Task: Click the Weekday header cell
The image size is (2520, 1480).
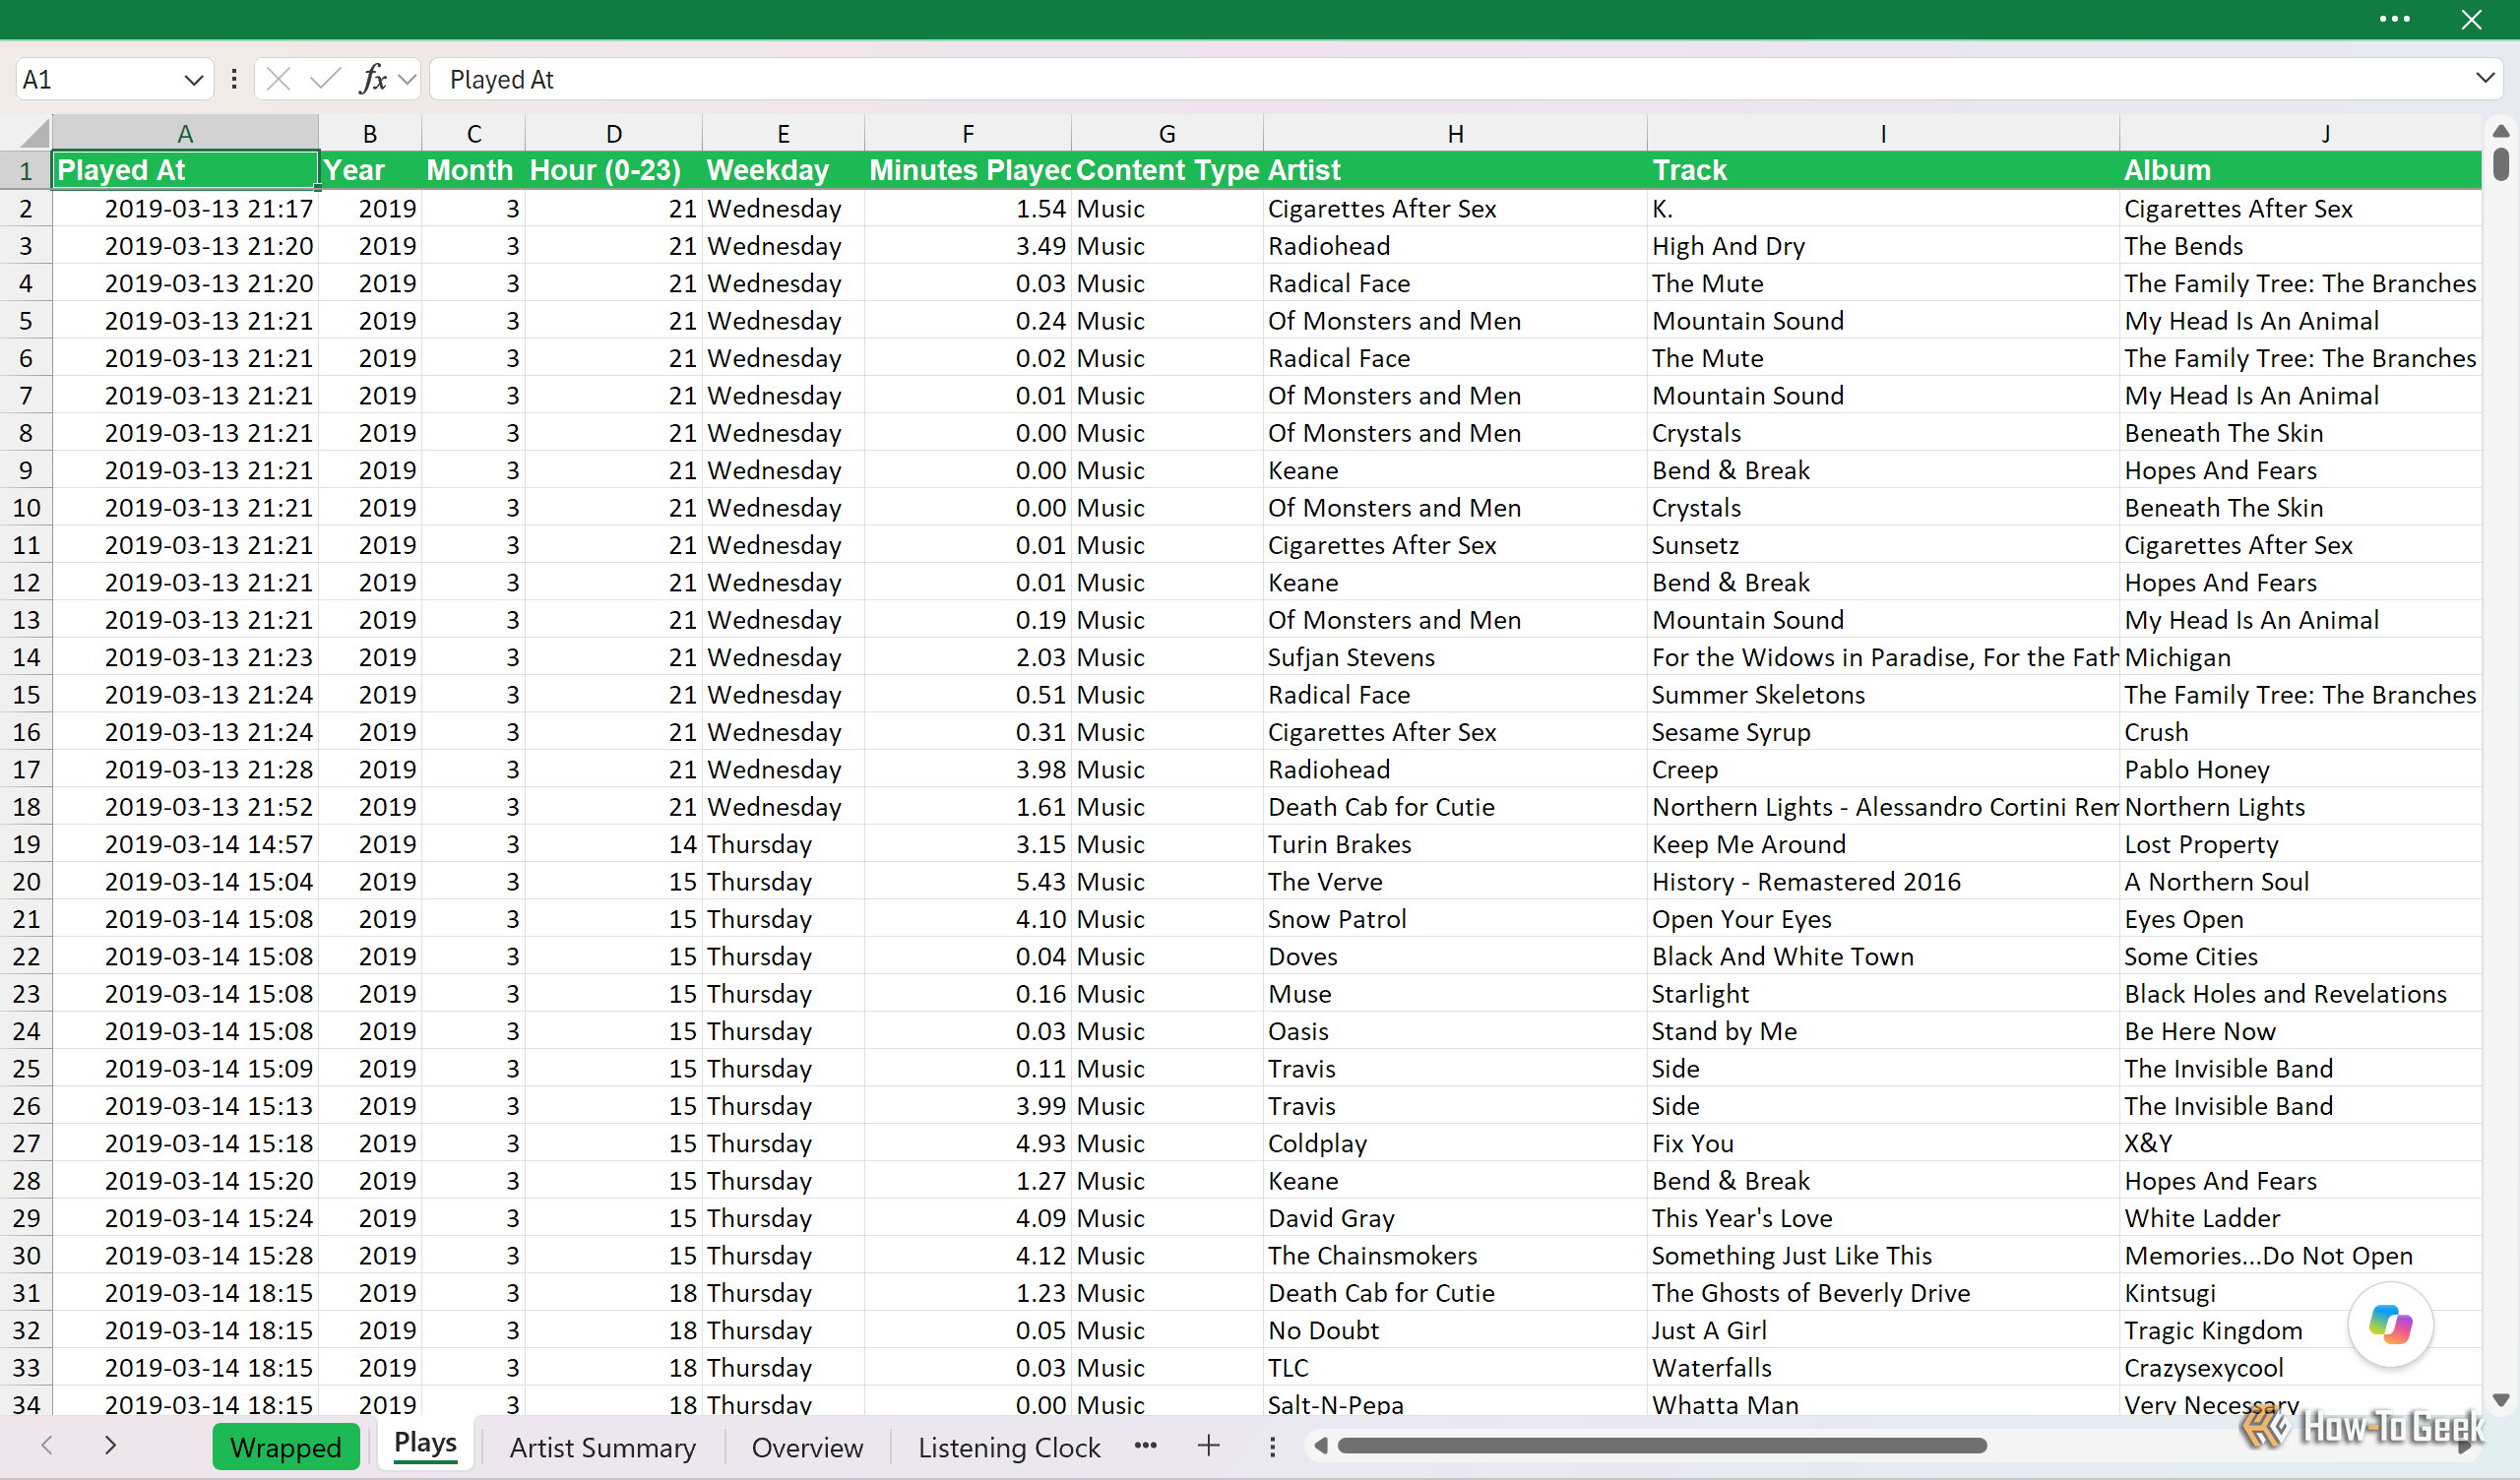Action: pyautogui.click(x=783, y=170)
